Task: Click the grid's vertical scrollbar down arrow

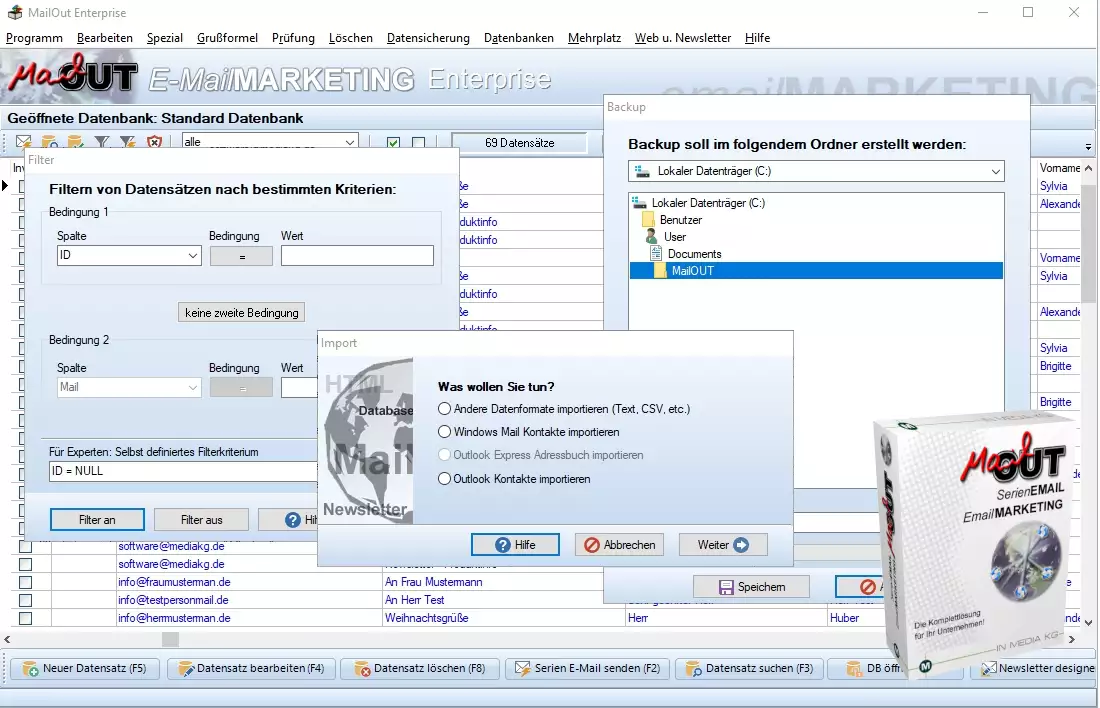Action: (1088, 622)
